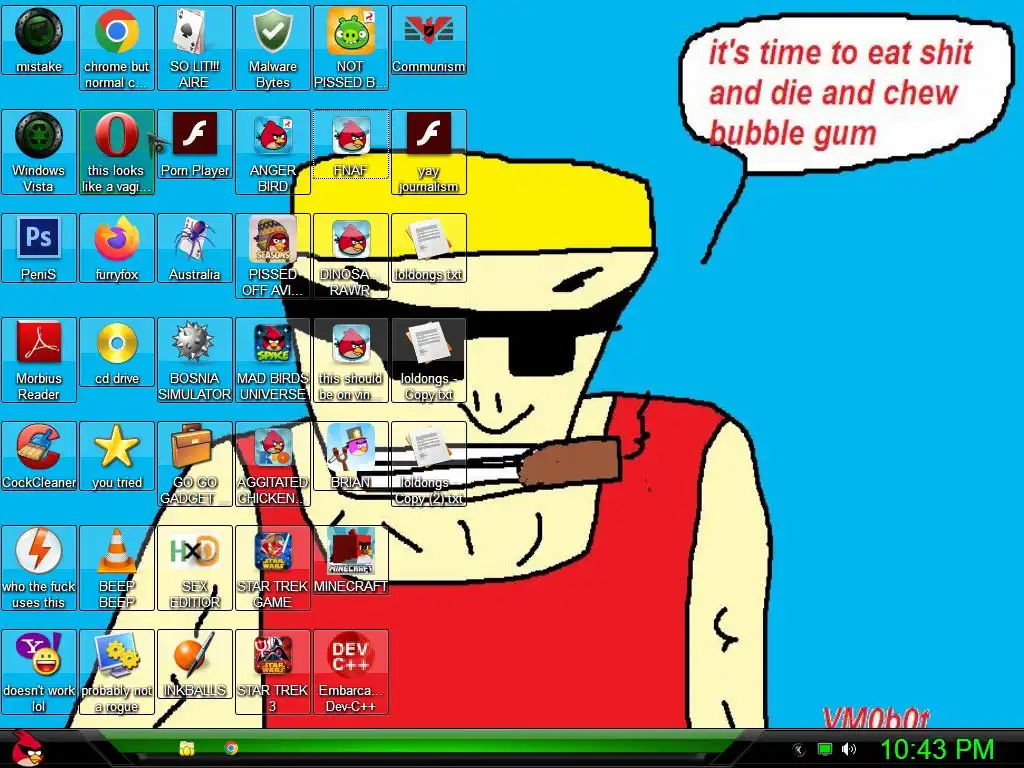Open the 'mistake' recycle bin icon
Screen dimensions: 1024x768
coord(39,40)
